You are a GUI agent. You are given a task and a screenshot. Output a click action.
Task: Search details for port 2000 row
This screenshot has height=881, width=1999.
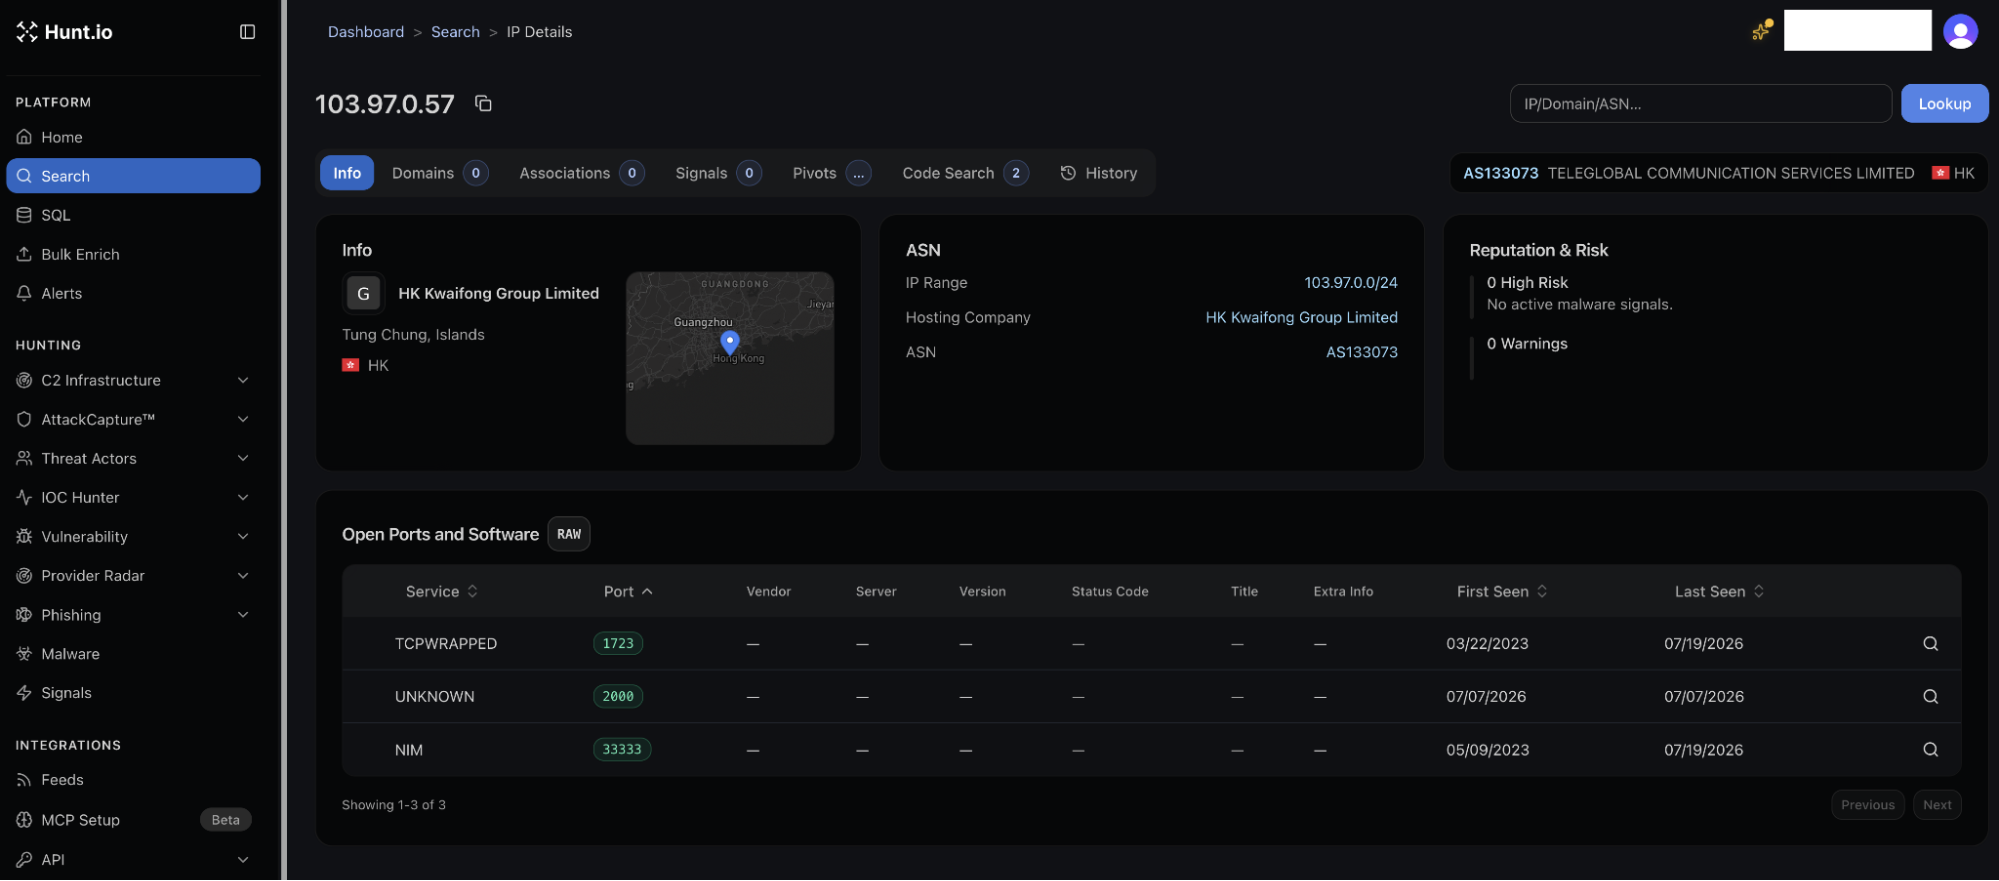[x=1930, y=697]
